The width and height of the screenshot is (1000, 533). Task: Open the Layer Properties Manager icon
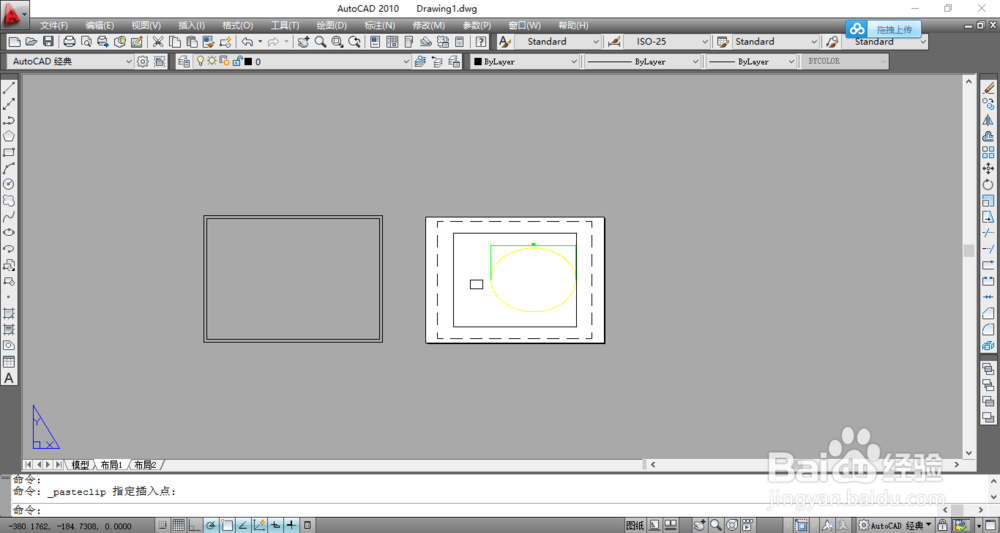184,61
